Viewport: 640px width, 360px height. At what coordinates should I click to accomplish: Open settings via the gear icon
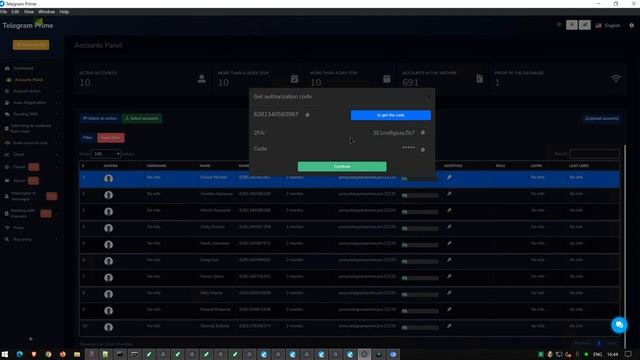[631, 25]
